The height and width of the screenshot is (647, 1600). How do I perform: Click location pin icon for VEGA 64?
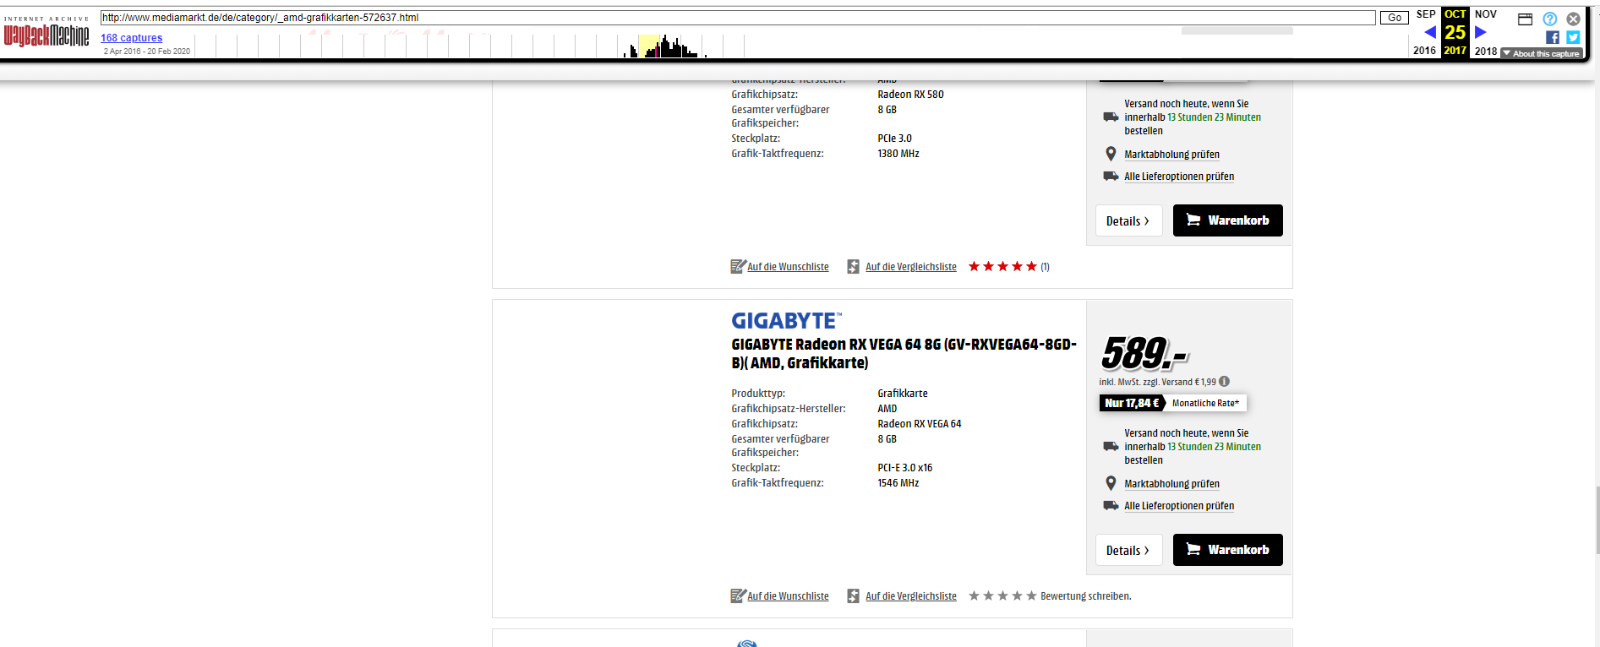1110,483
